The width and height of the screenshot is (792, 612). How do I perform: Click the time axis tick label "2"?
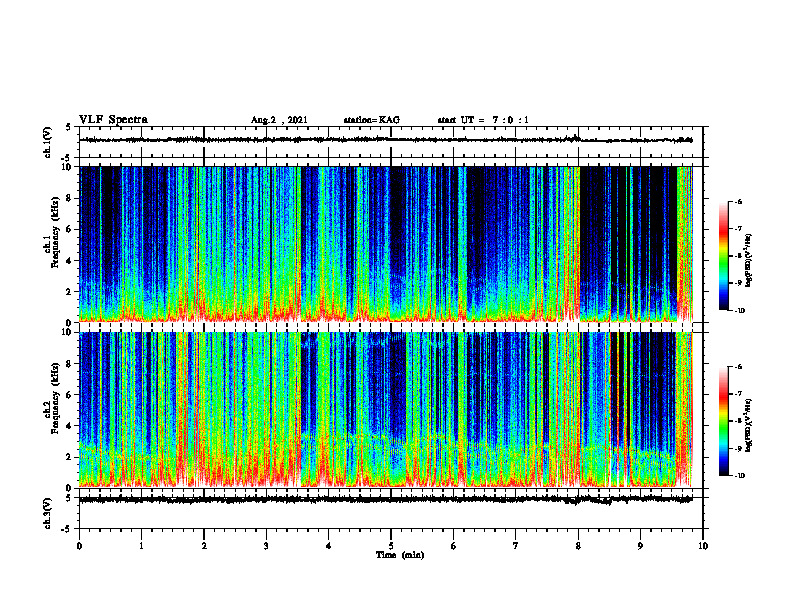(x=204, y=546)
